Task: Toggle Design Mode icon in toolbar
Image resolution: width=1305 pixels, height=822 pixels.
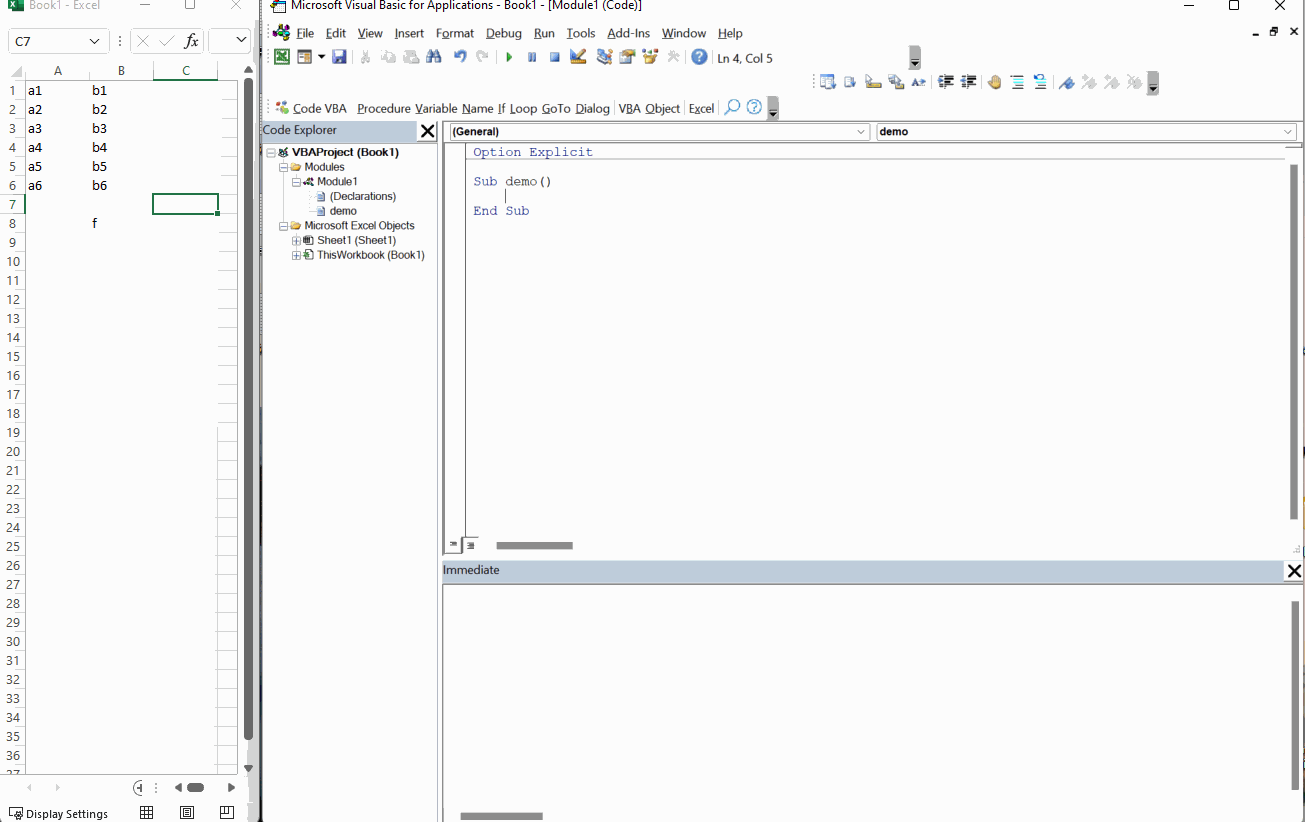Action: click(x=578, y=57)
